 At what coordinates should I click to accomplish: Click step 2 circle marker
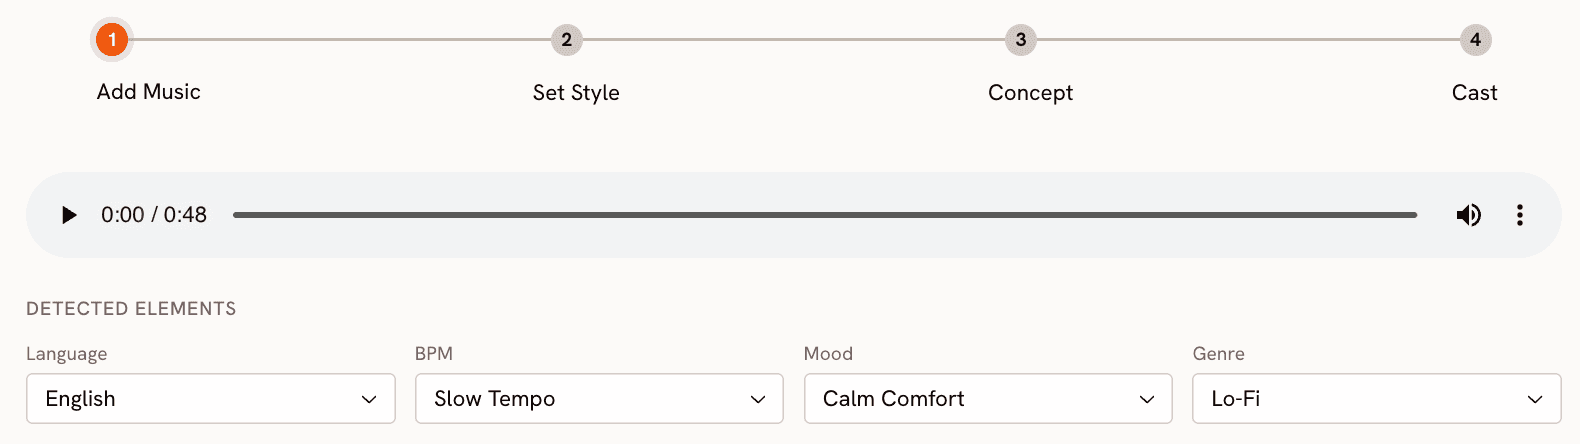tap(566, 40)
